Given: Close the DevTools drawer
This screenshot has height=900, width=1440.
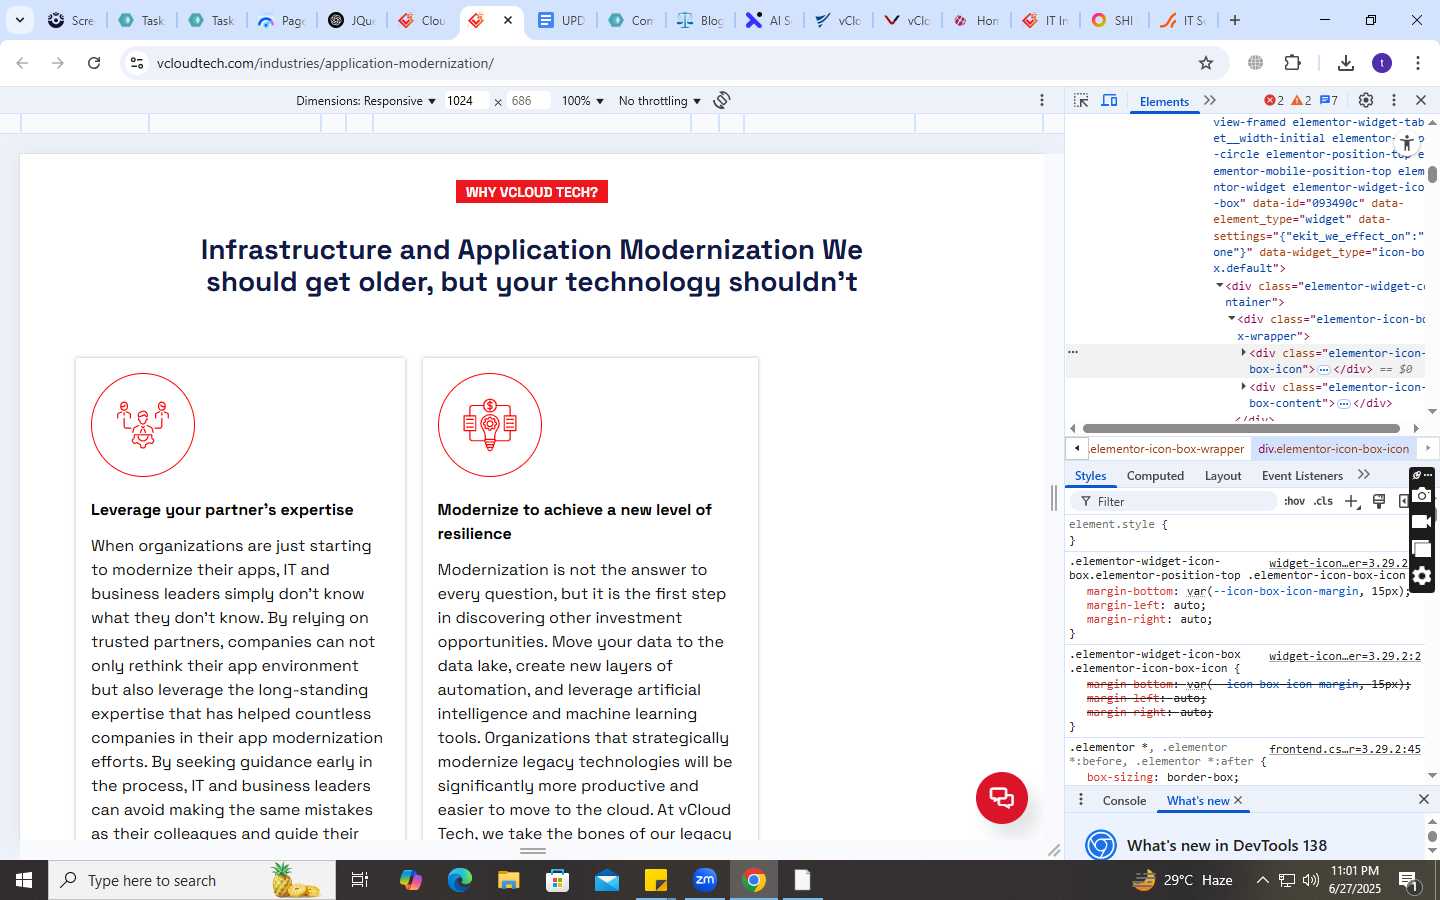Looking at the screenshot, I should (x=1424, y=799).
